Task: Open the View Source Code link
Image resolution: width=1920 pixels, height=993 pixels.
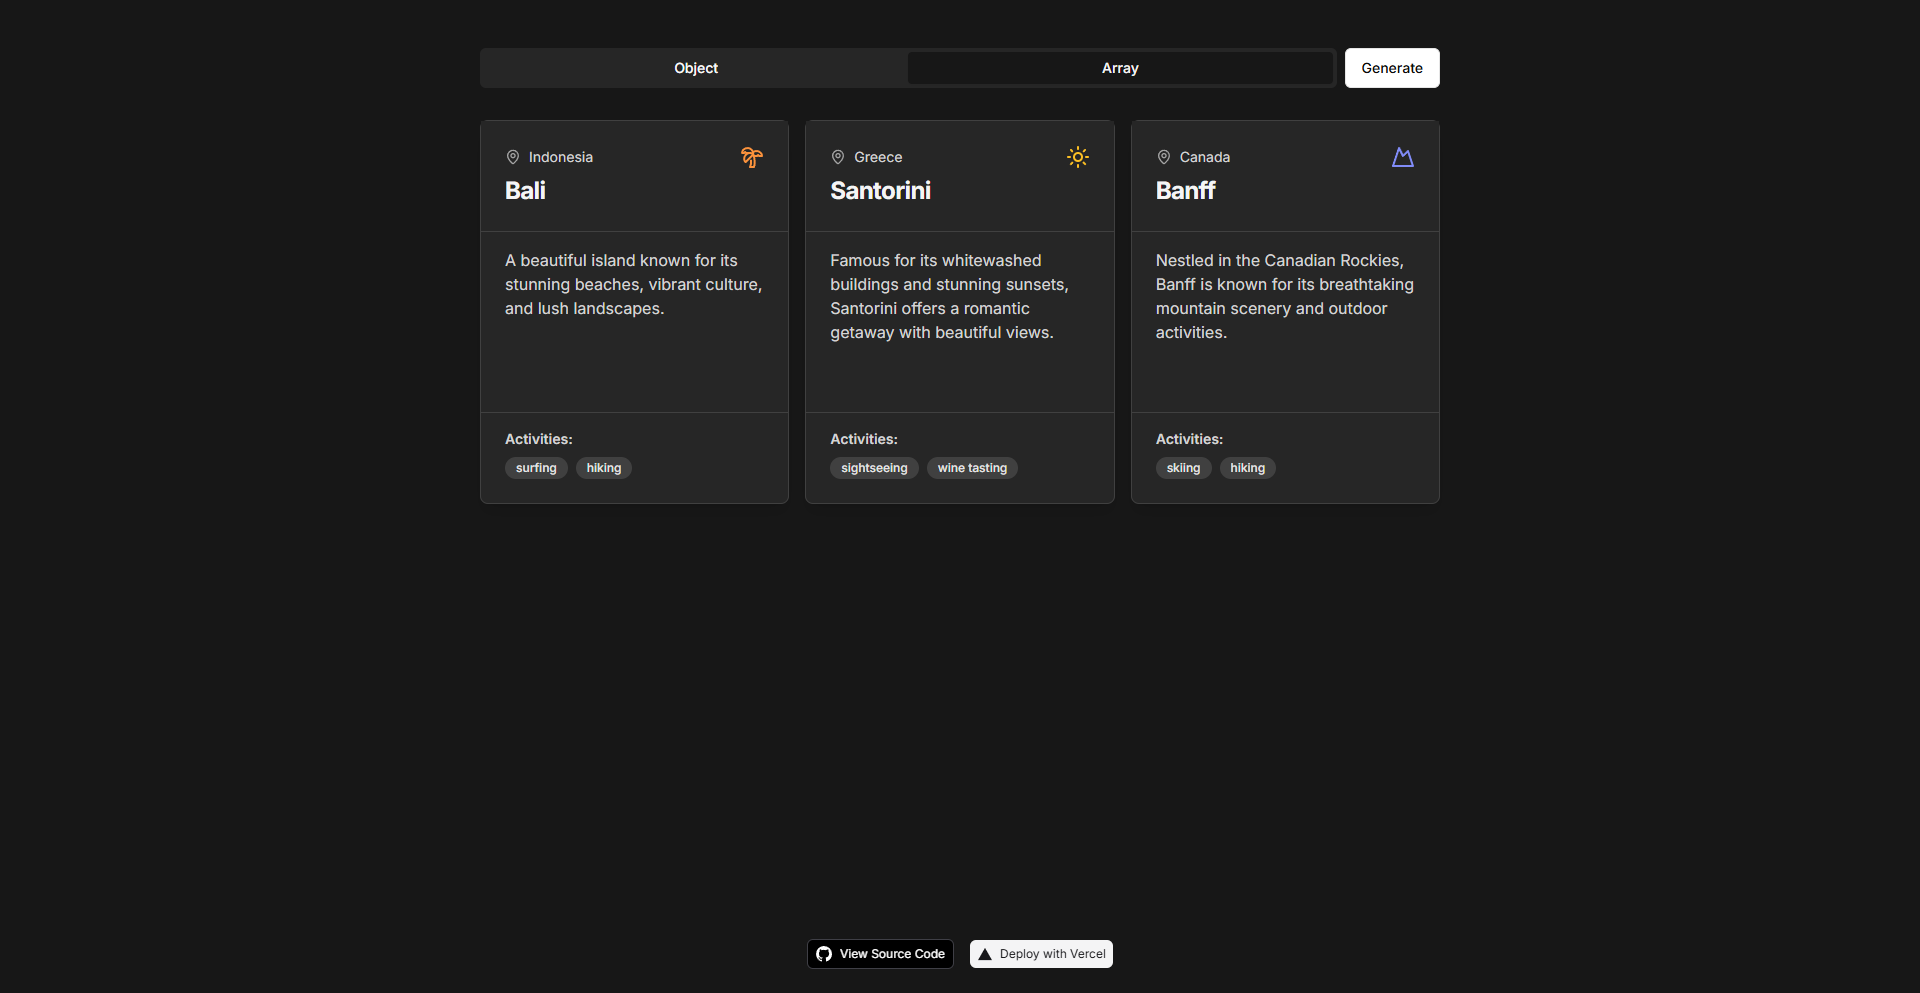Action: (x=880, y=954)
